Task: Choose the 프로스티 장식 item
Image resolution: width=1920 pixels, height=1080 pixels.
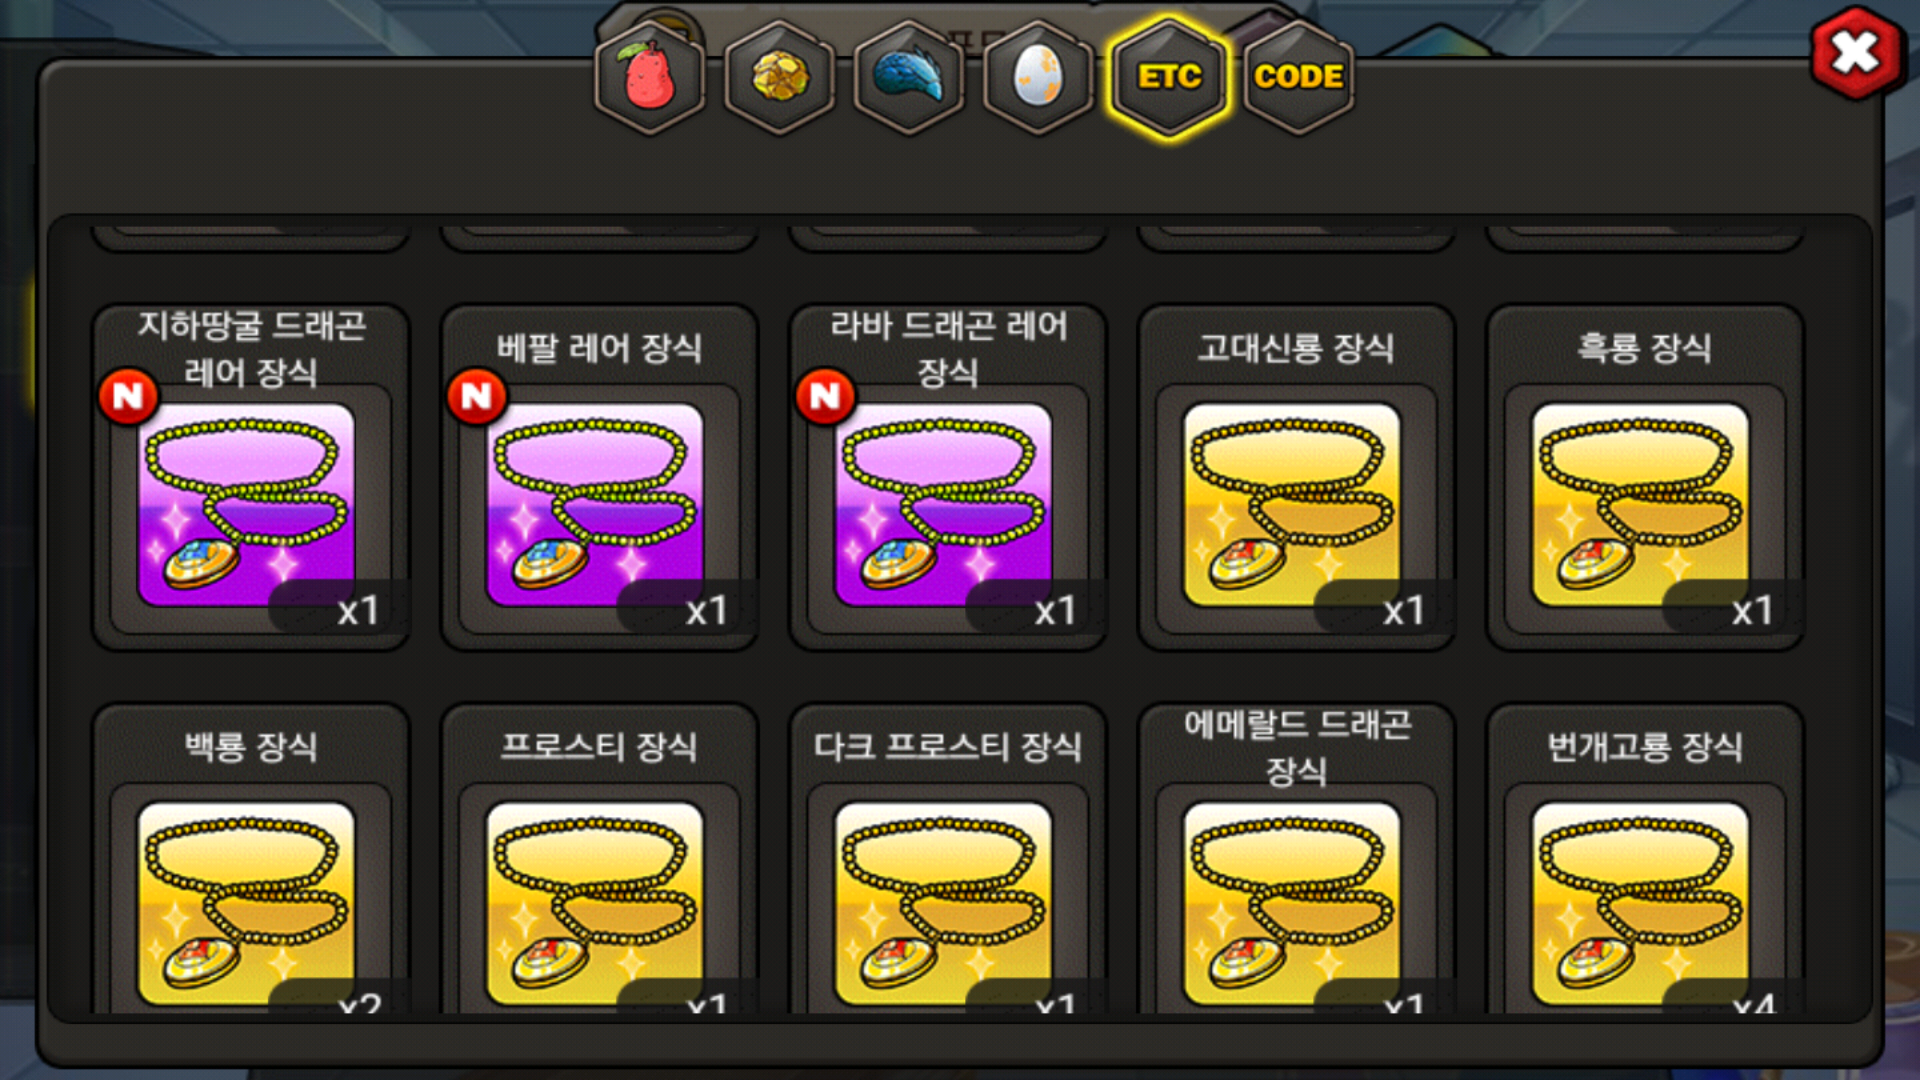Action: click(x=600, y=860)
